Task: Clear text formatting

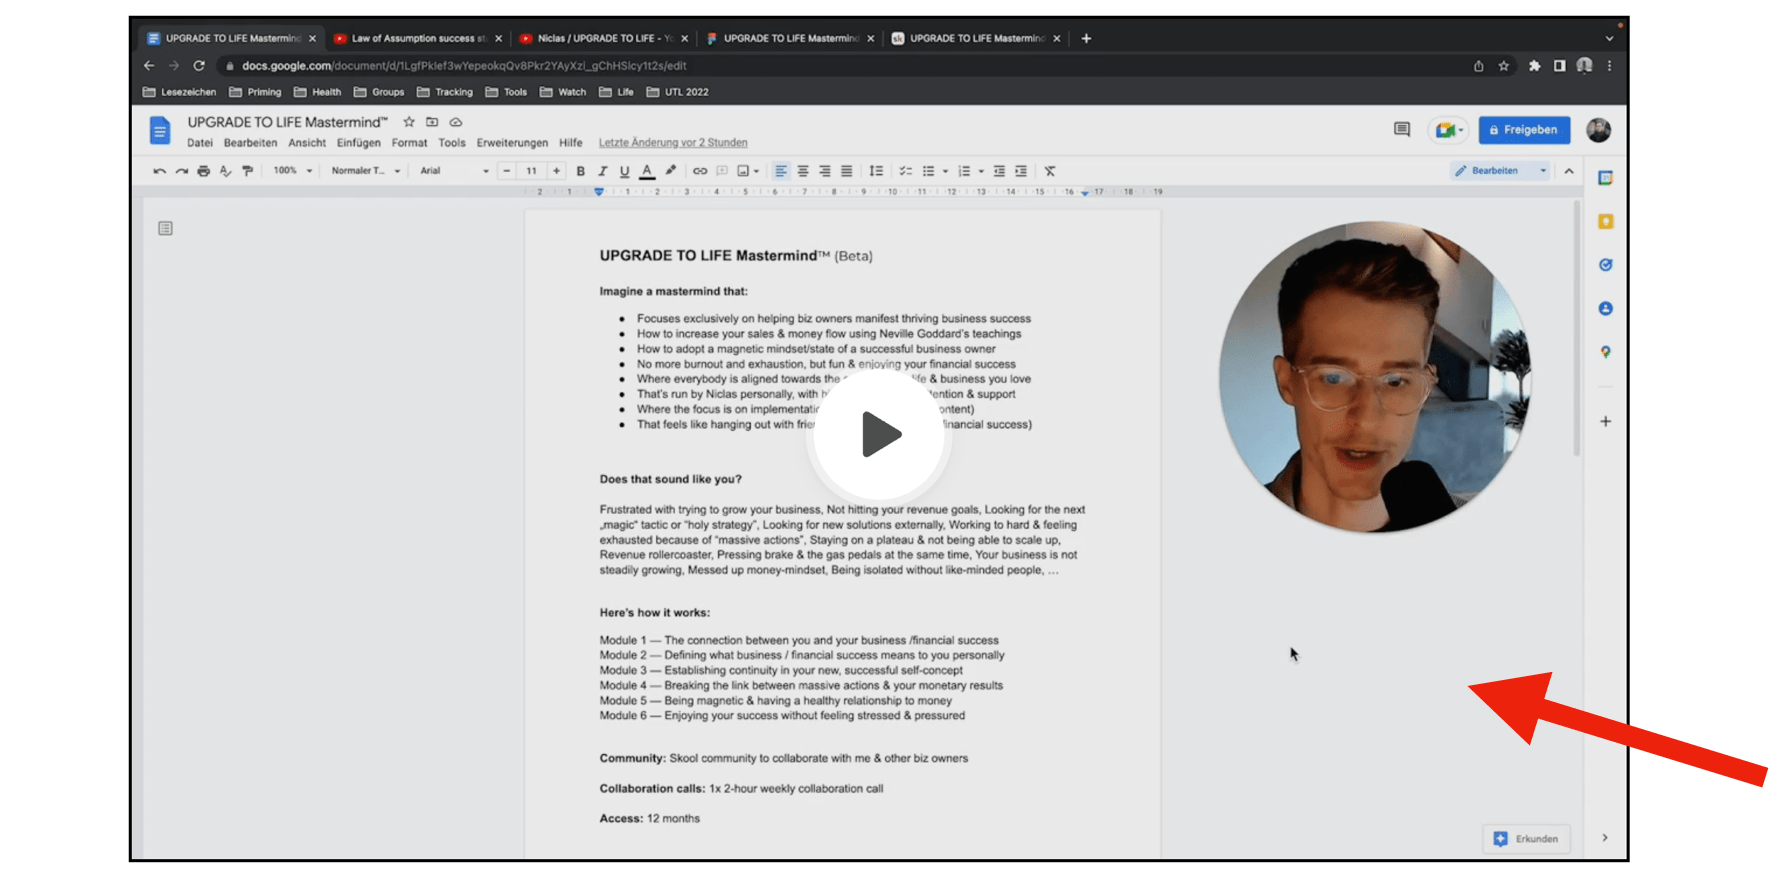Action: tap(1050, 171)
